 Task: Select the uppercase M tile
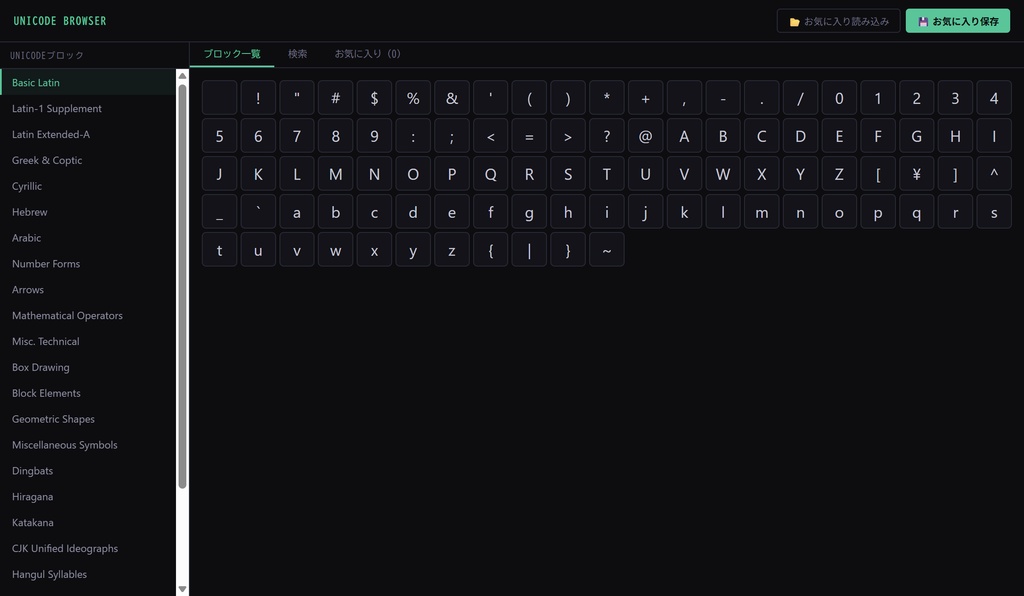tap(336, 174)
